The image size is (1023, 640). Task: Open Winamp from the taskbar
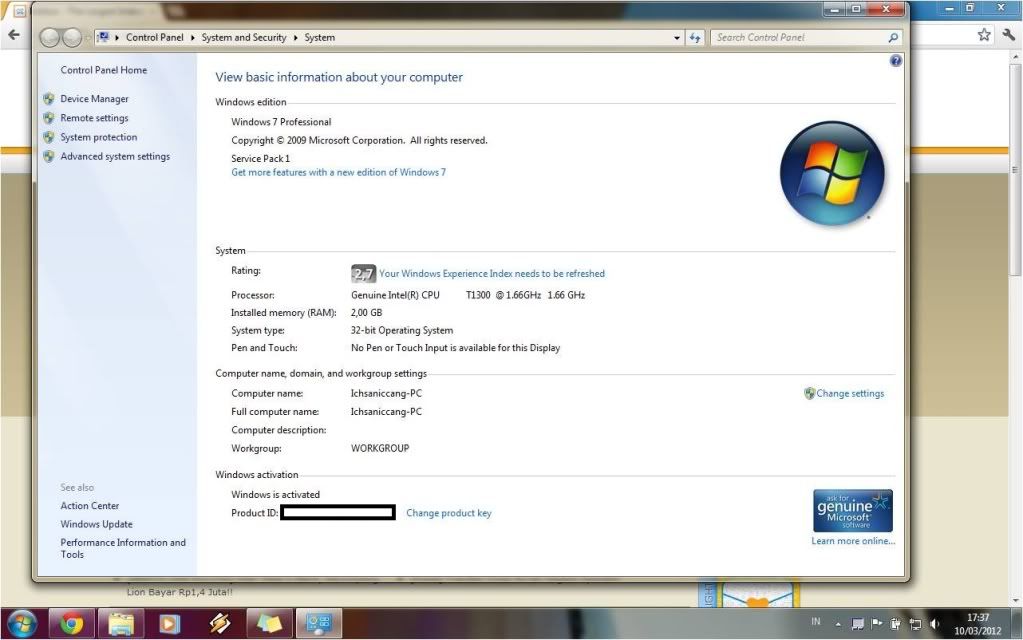pyautogui.click(x=220, y=624)
